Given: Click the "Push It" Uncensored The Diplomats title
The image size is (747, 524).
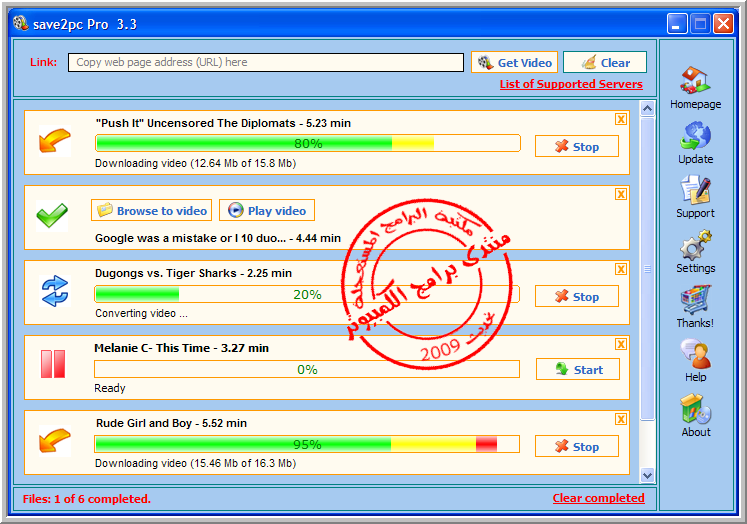Looking at the screenshot, I should (223, 123).
